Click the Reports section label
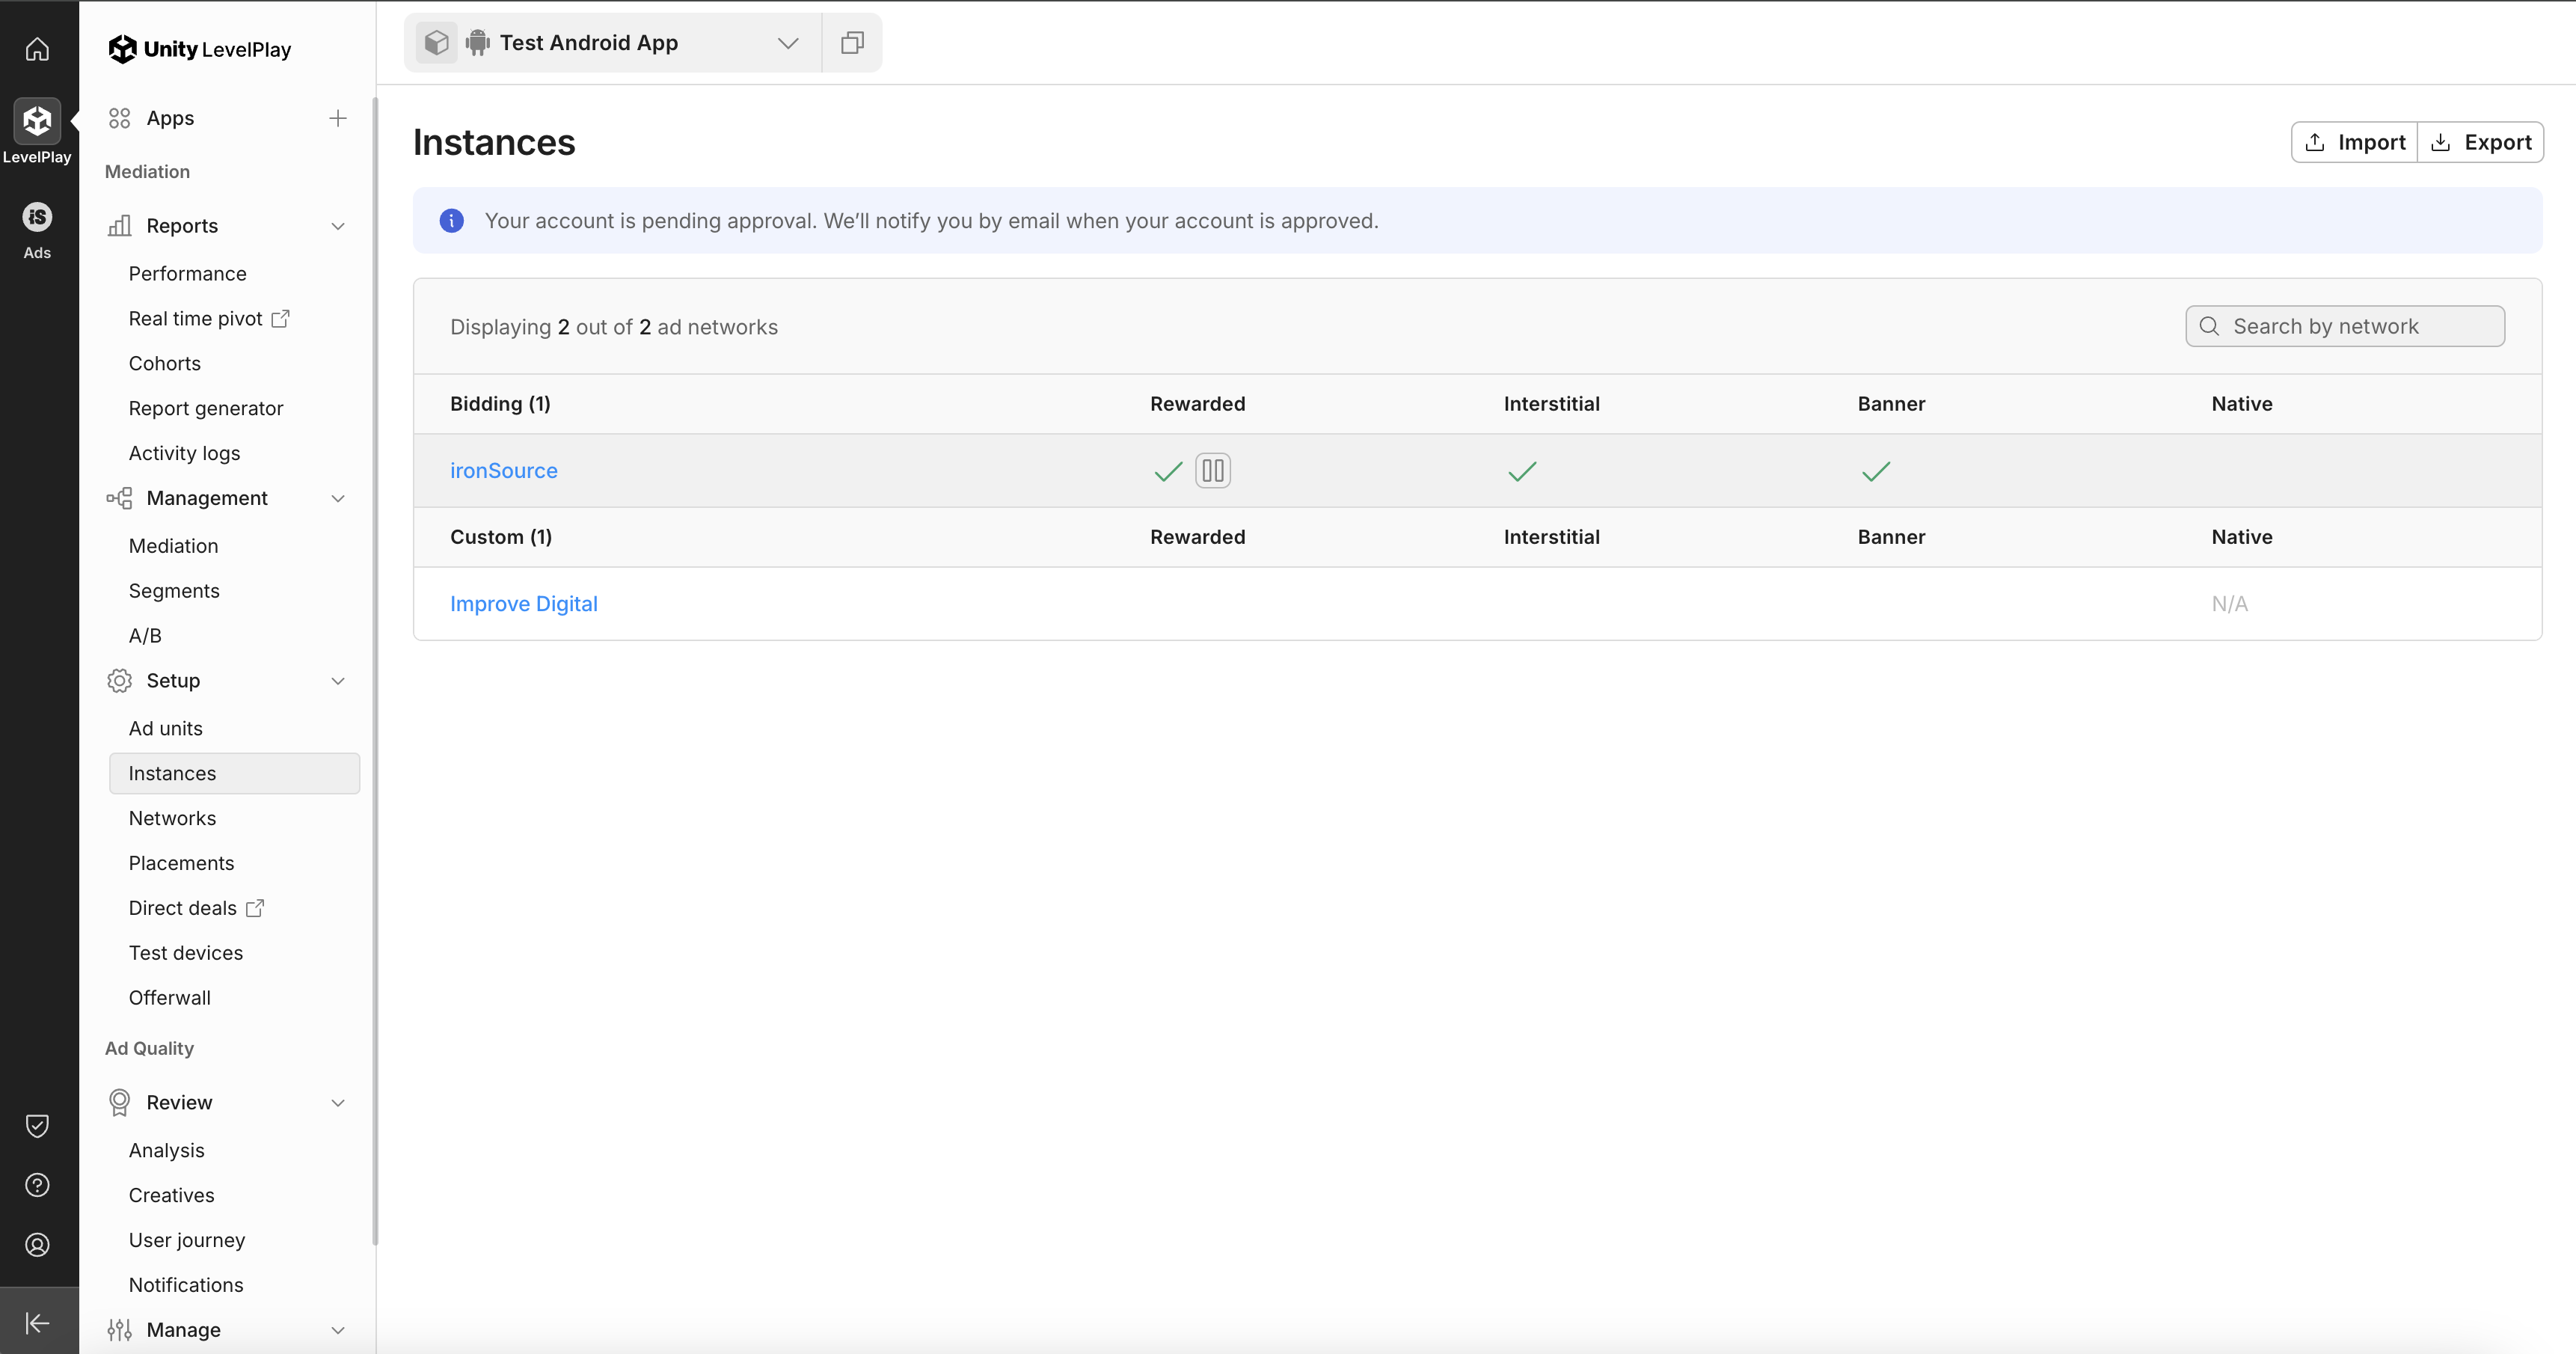2576x1354 pixels. point(182,226)
